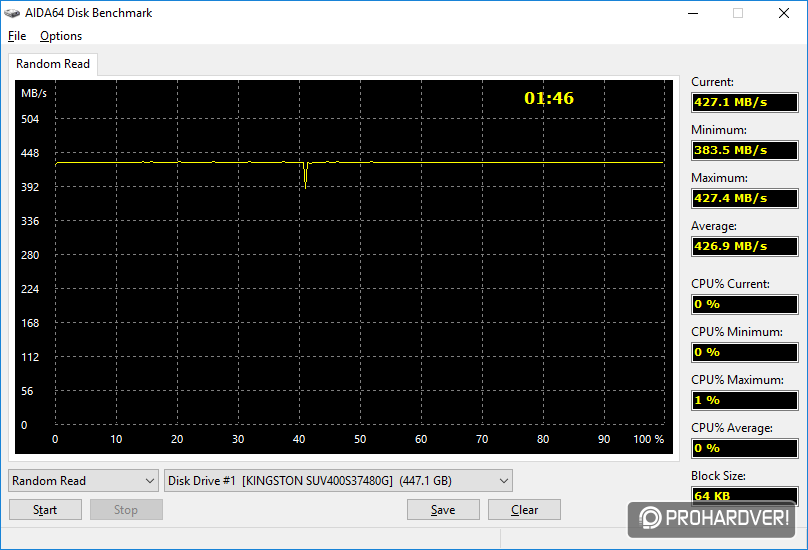The width and height of the screenshot is (808, 550).
Task: Click the 100 % label on graph axis
Action: click(649, 439)
